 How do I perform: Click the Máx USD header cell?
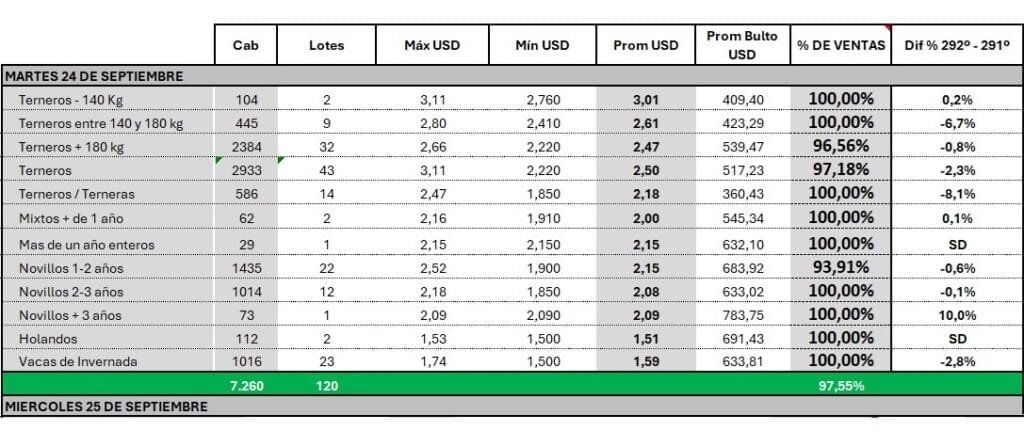(432, 45)
